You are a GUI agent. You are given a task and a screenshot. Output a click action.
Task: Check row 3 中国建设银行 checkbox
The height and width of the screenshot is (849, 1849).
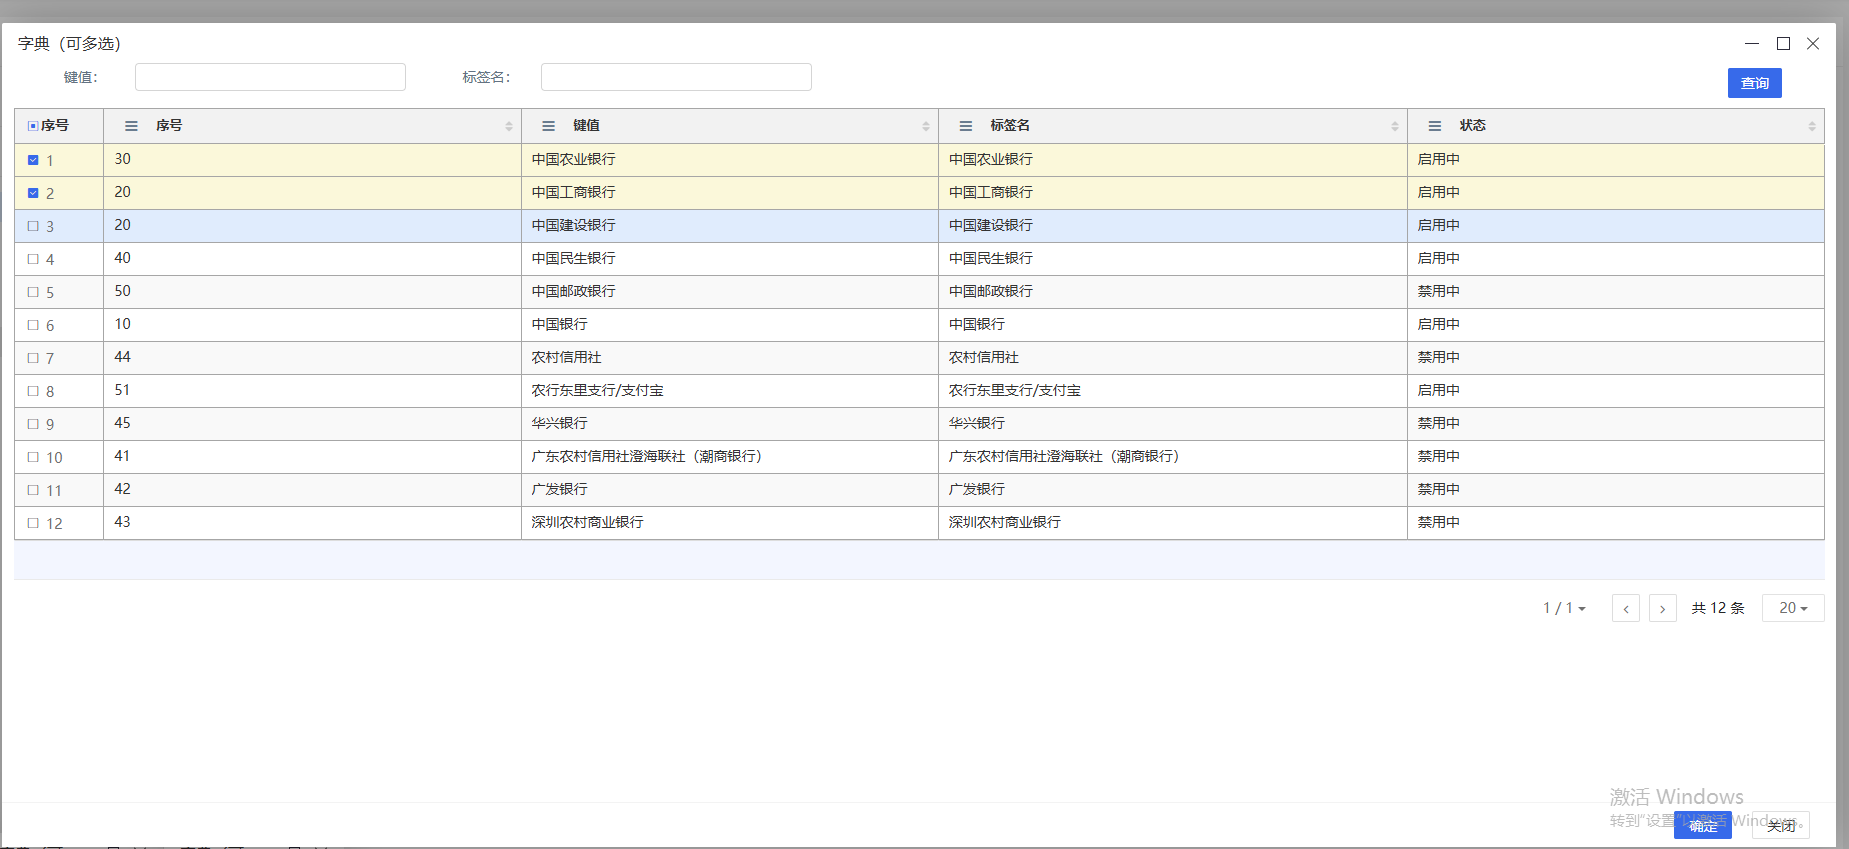pos(33,226)
